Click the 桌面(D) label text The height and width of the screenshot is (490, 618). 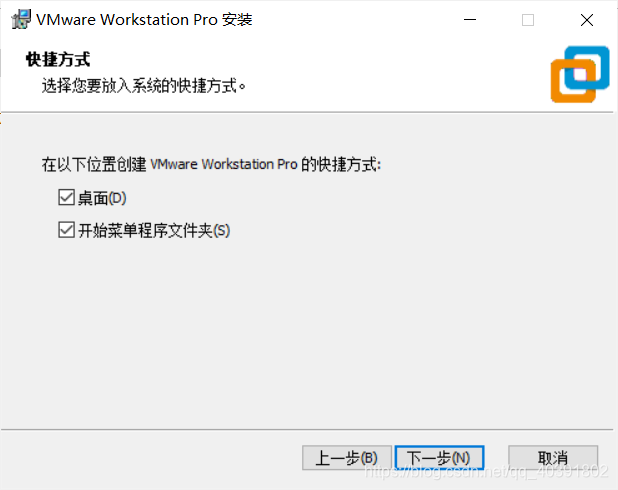(x=102, y=198)
